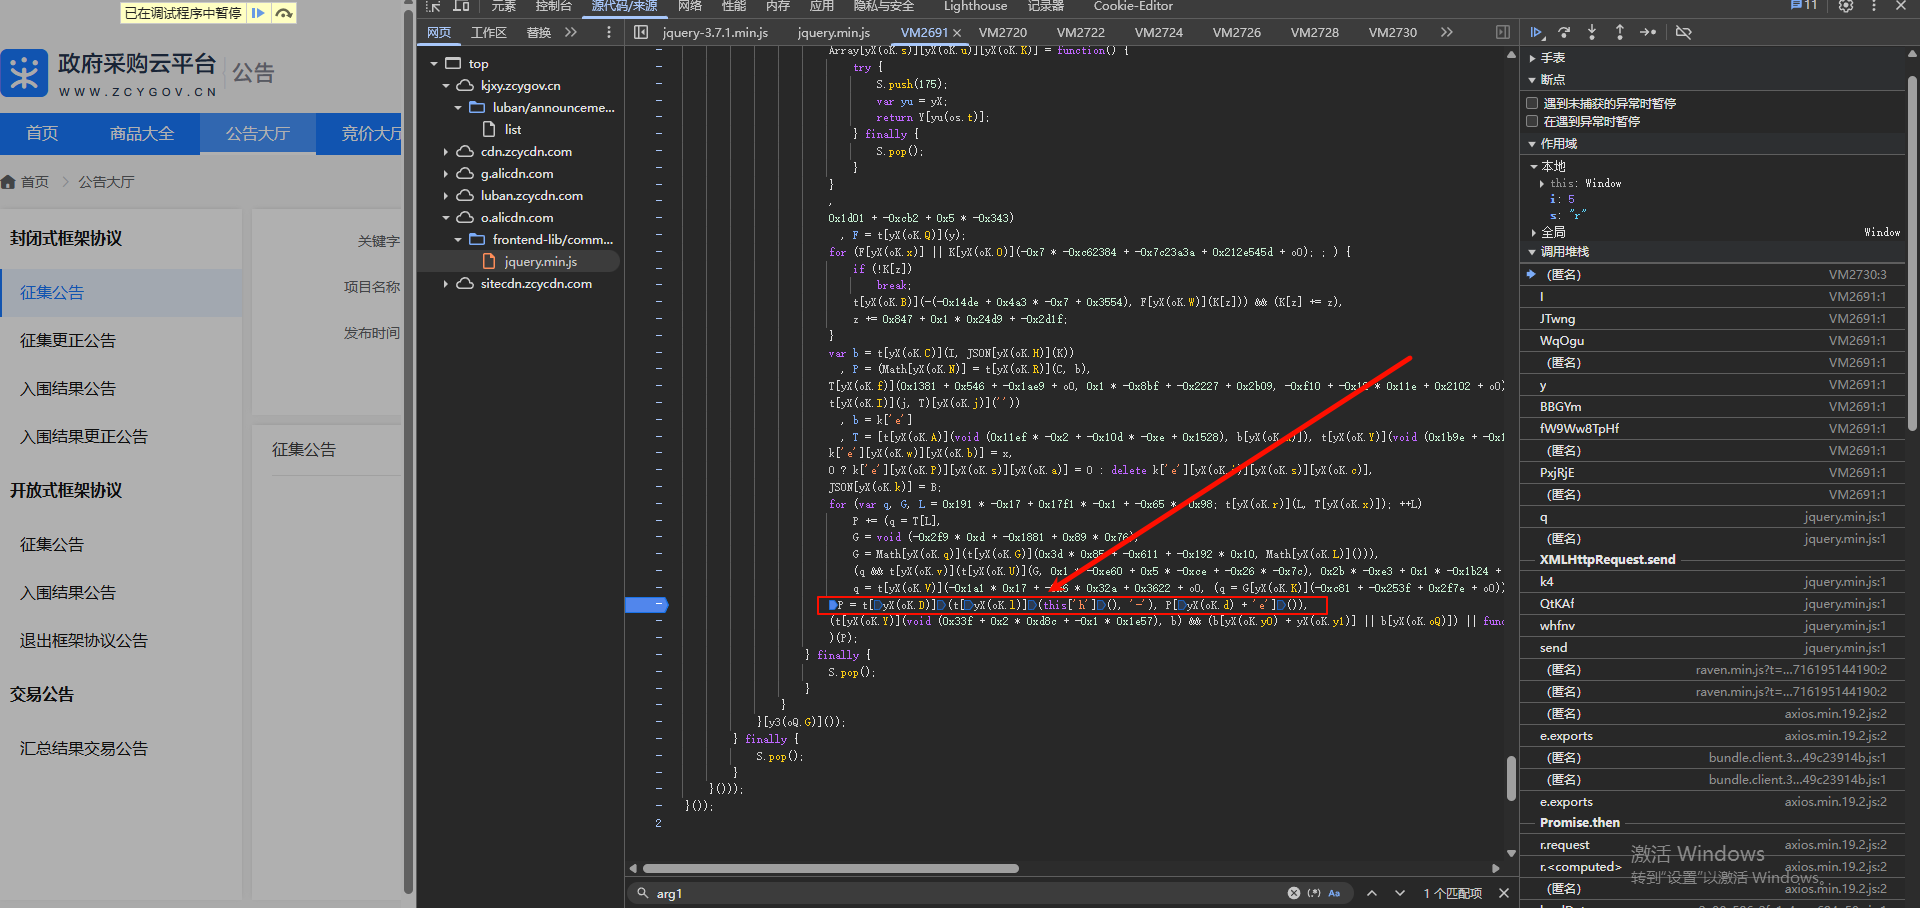
Task: Open the DevTools main three-dot menu
Action: (1874, 6)
